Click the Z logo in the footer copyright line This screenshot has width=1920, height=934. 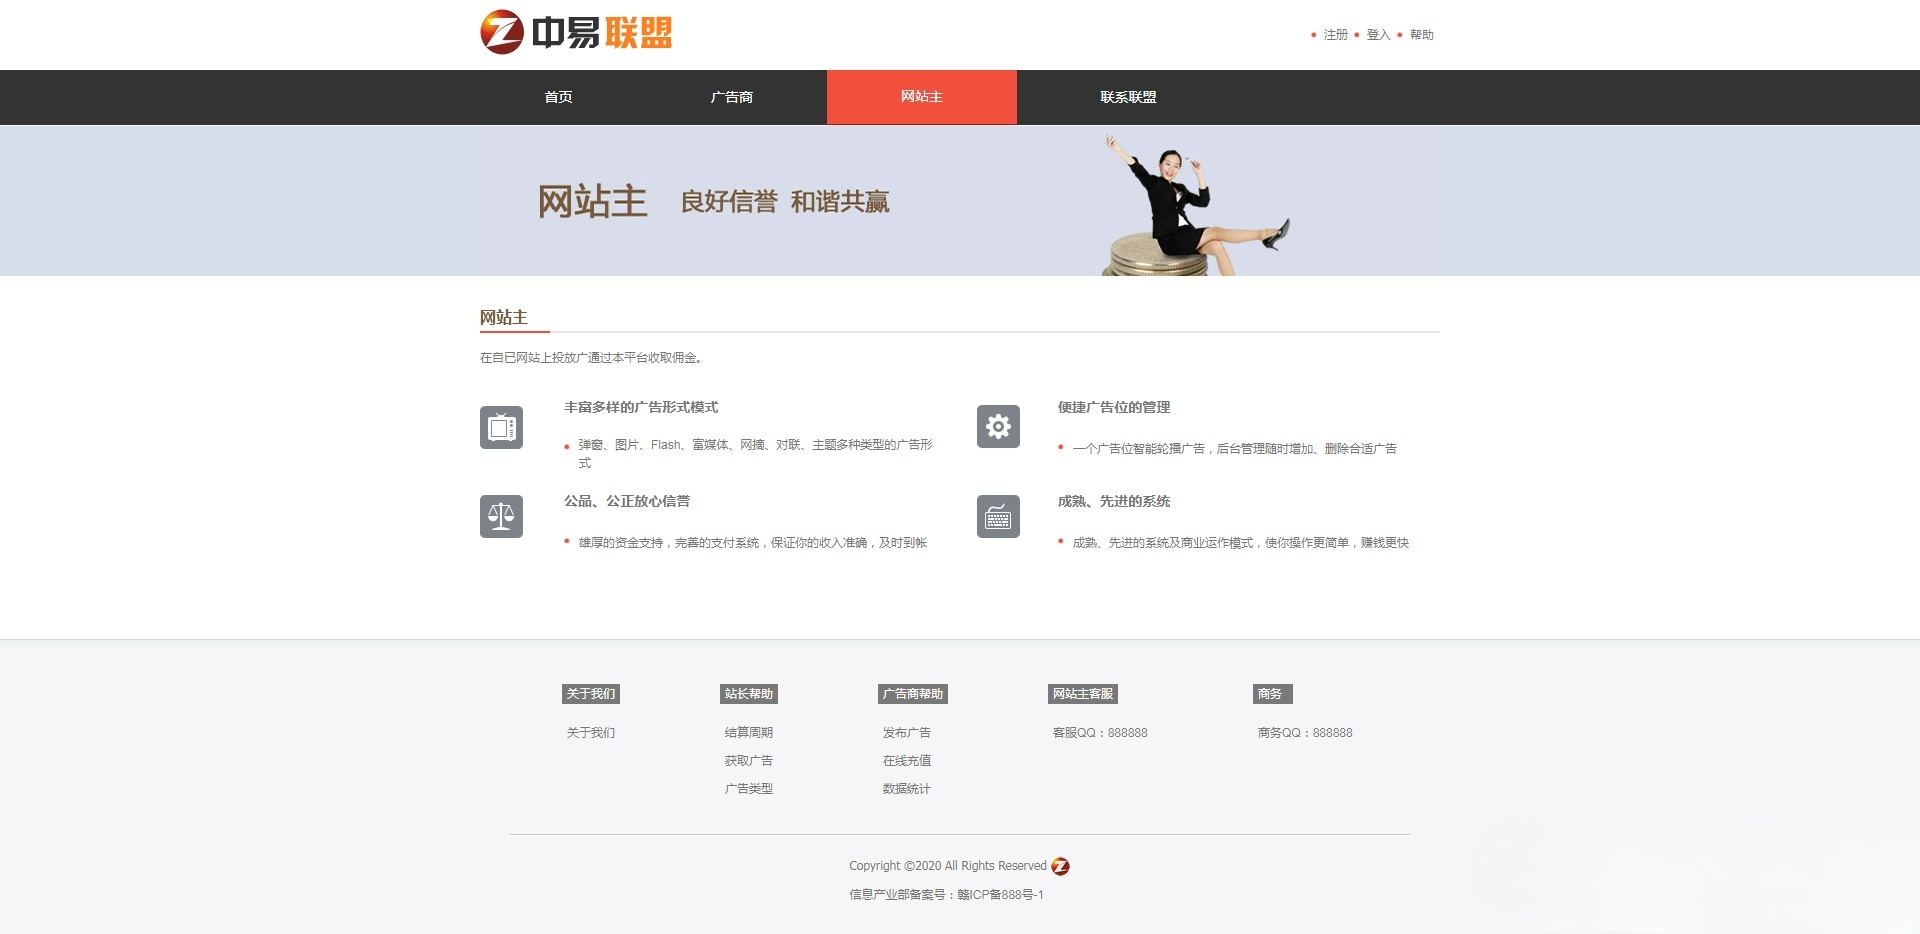click(x=1062, y=866)
